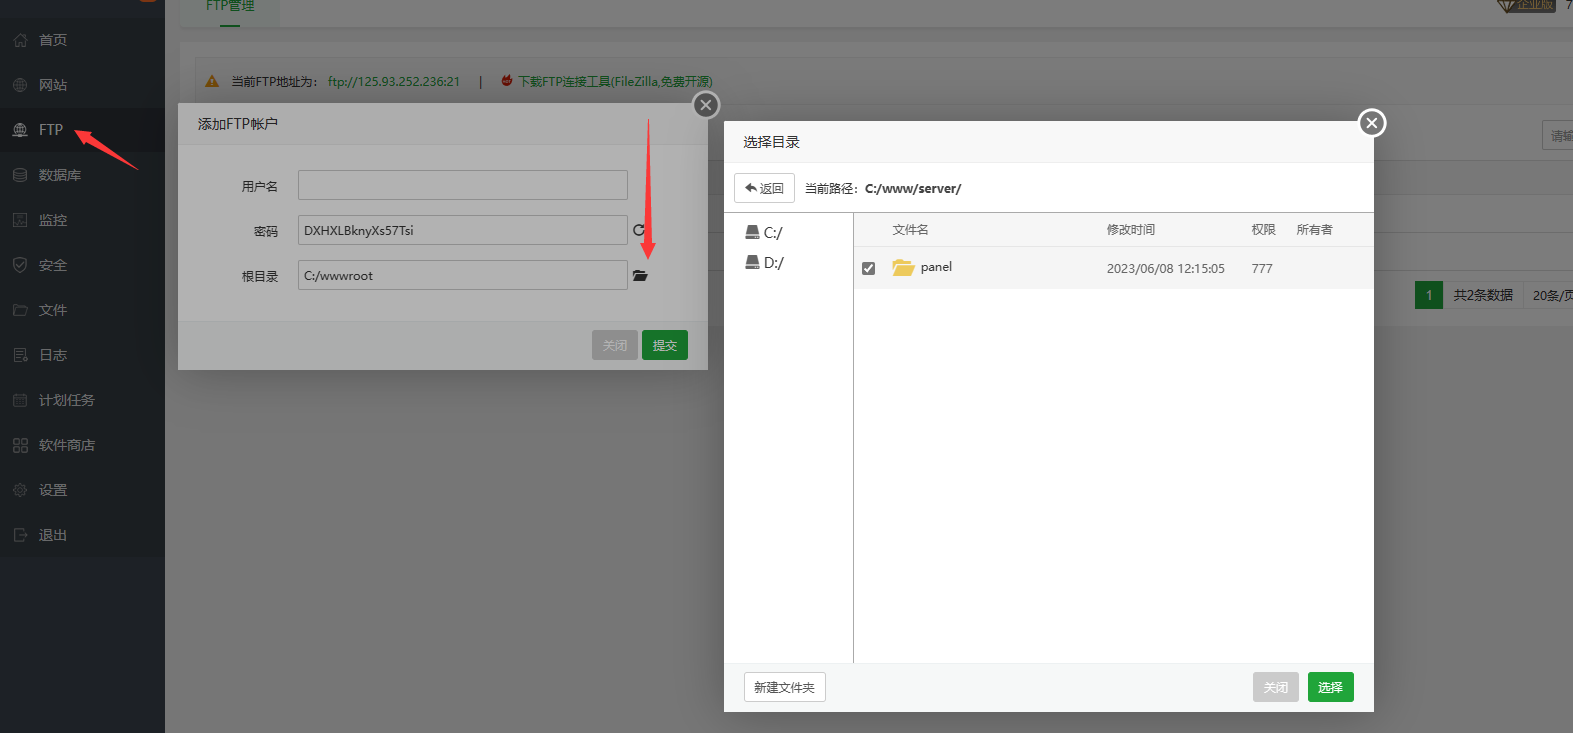Image resolution: width=1573 pixels, height=733 pixels.
Task: Click current path C:/www/server/ text
Action: click(913, 188)
